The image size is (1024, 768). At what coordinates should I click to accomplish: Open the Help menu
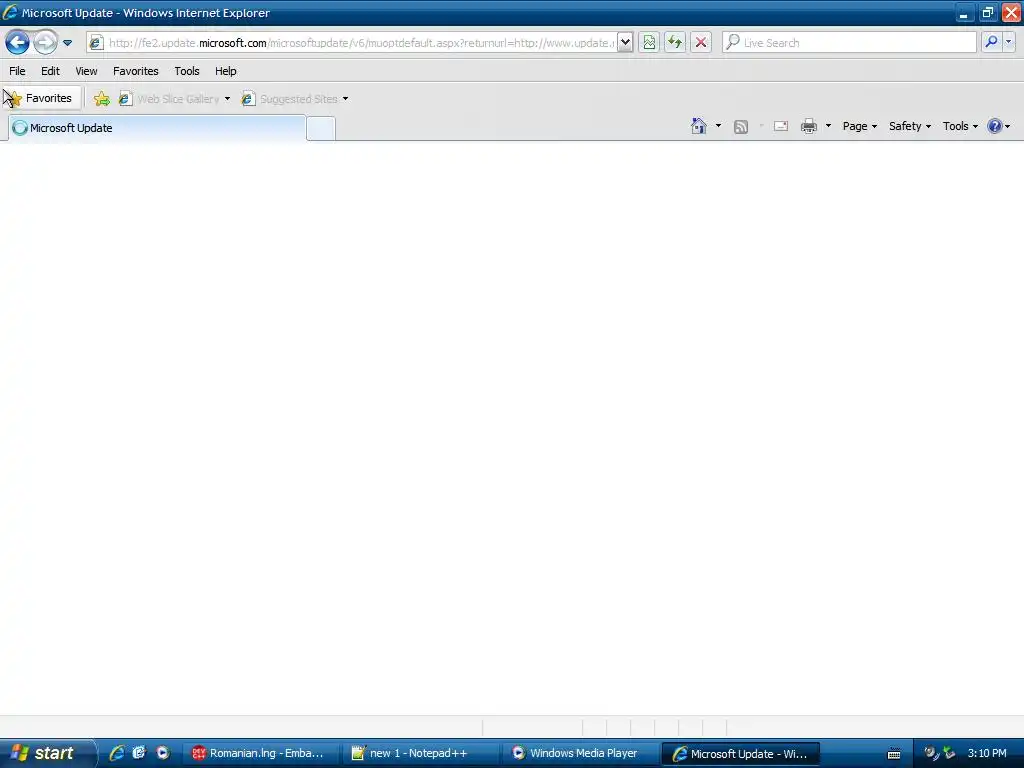[226, 71]
